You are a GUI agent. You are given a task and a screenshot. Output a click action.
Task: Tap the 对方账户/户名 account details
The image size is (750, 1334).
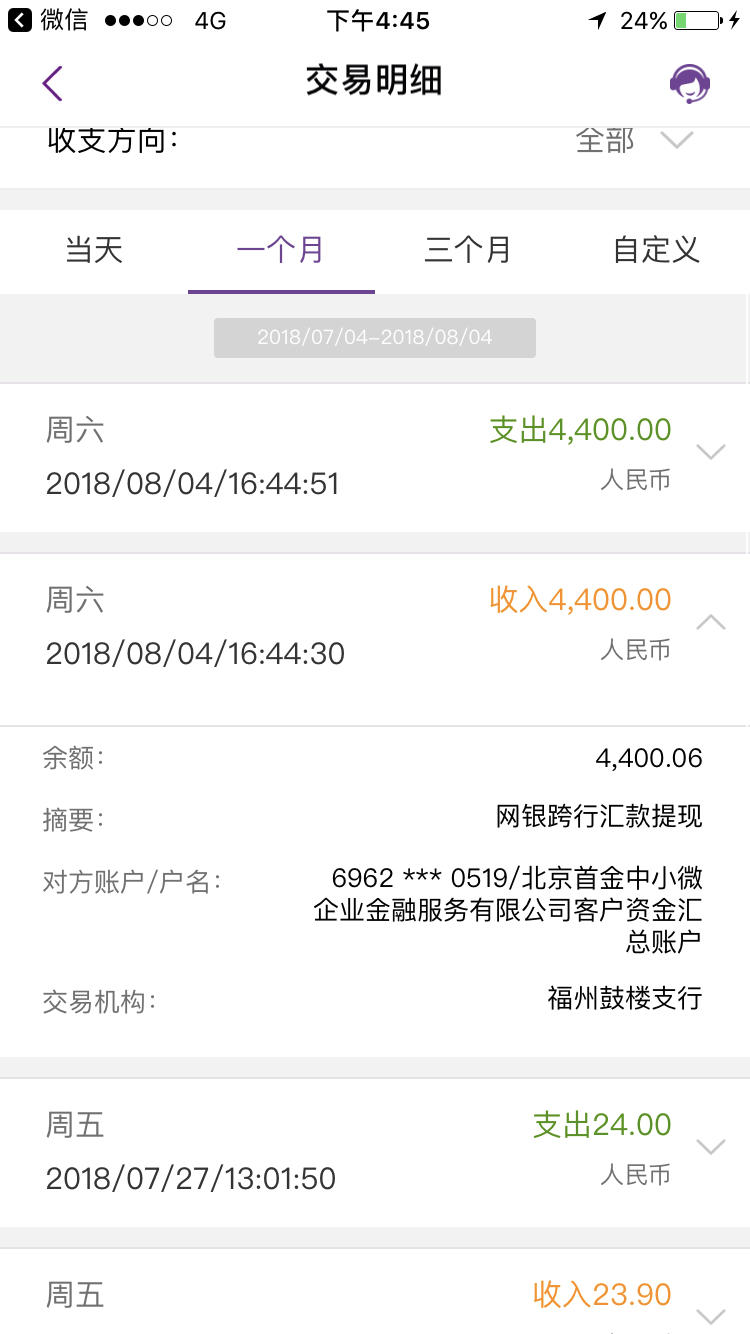tap(508, 910)
